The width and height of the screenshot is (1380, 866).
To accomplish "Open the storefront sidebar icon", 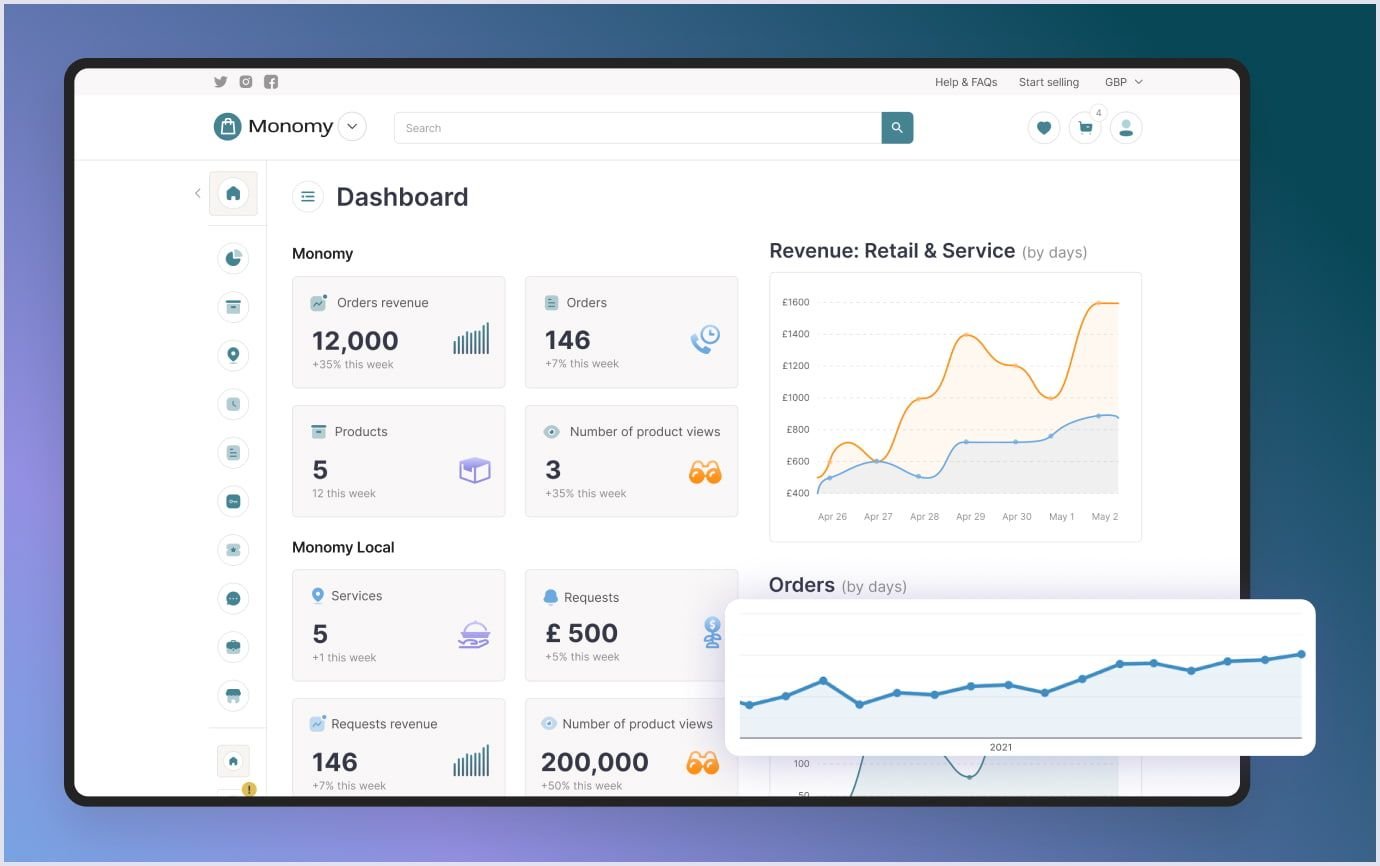I will click(233, 695).
